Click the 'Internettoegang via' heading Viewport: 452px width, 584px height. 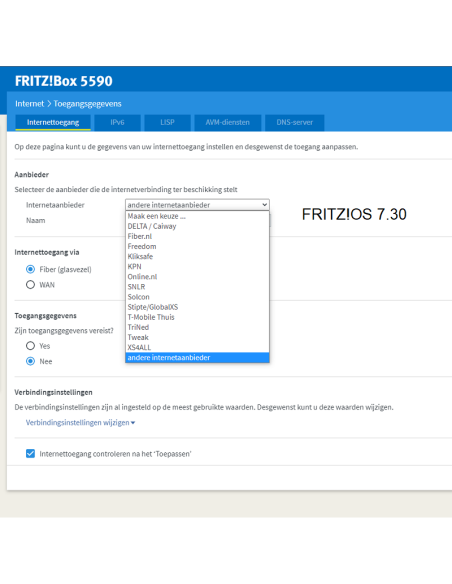(x=47, y=252)
